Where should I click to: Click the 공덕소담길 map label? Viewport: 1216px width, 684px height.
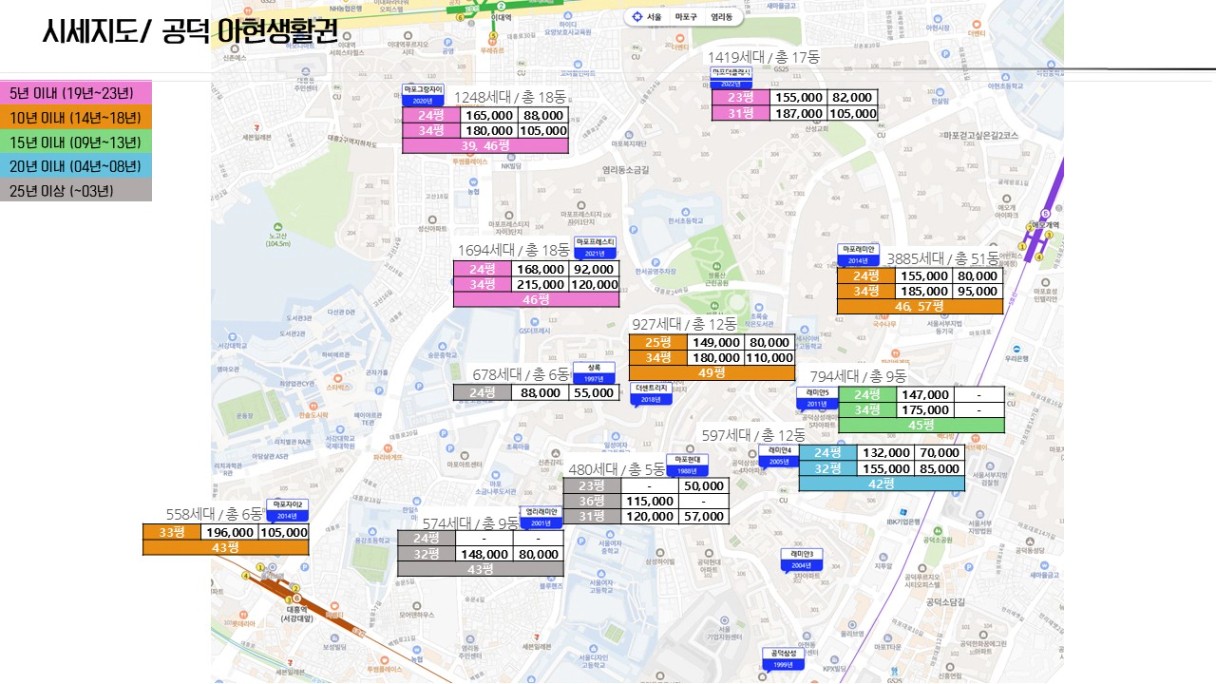pos(944,602)
